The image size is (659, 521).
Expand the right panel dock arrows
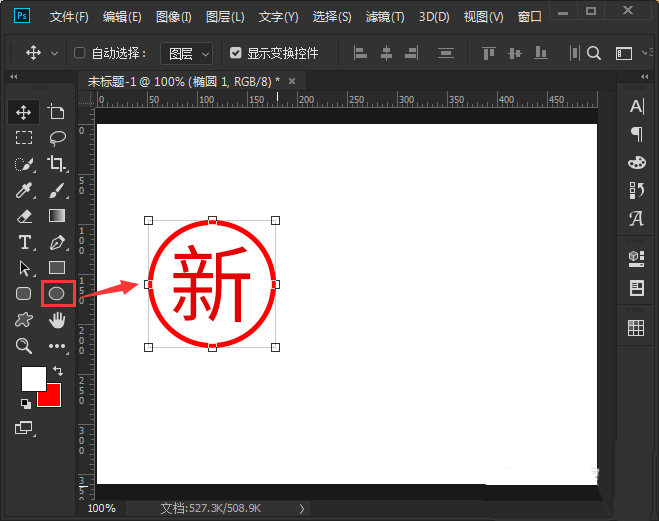pos(645,76)
